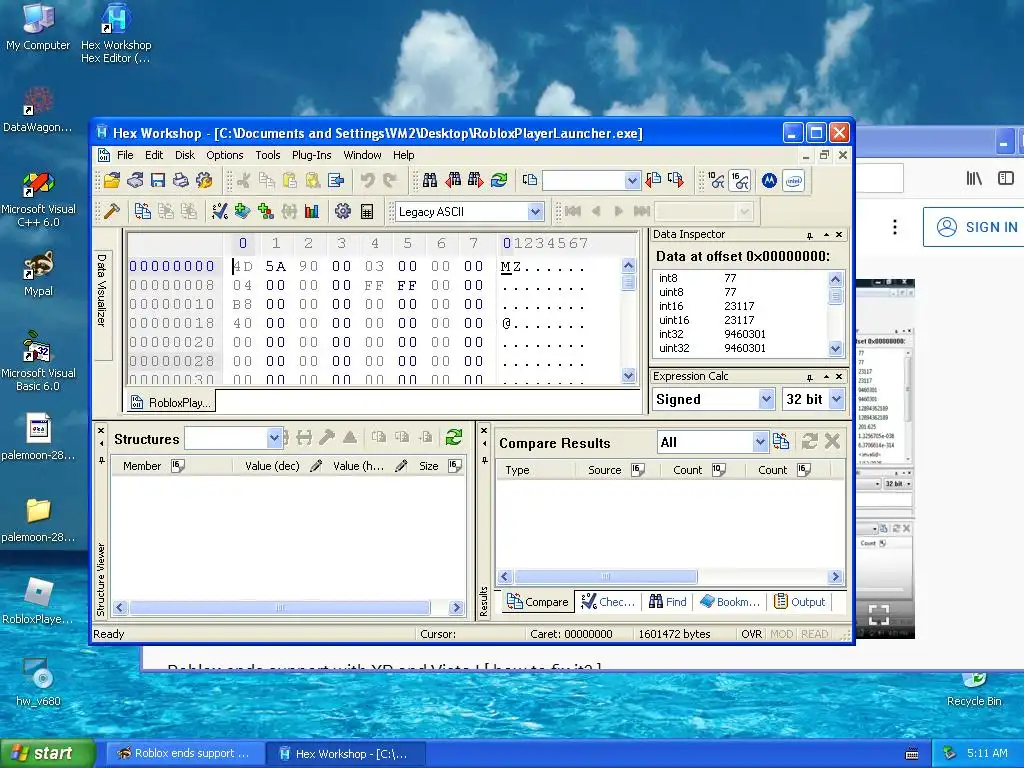Click compare icon next to All dropdown
Image resolution: width=1024 pixels, height=768 pixels.
(780, 441)
